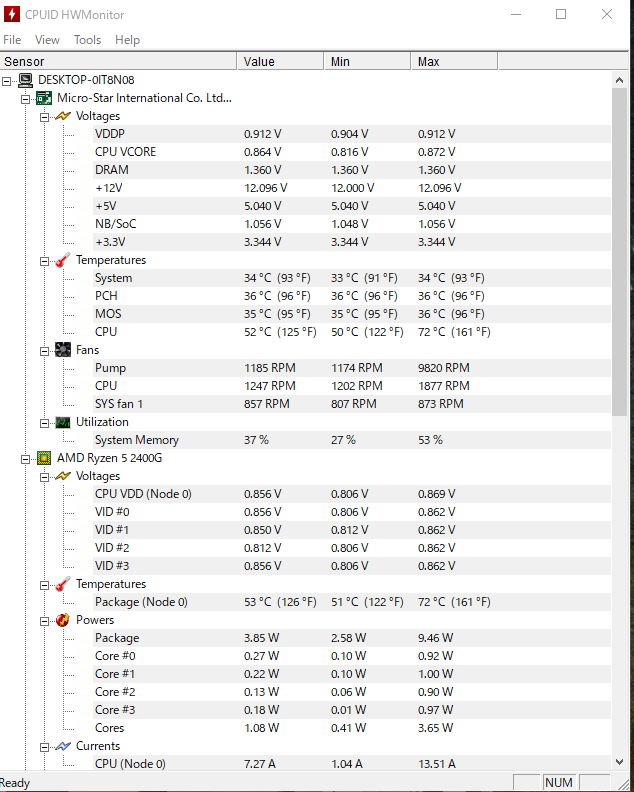Click the Ryzen Voltages lightning icon
This screenshot has height=792, width=634.
63,476
